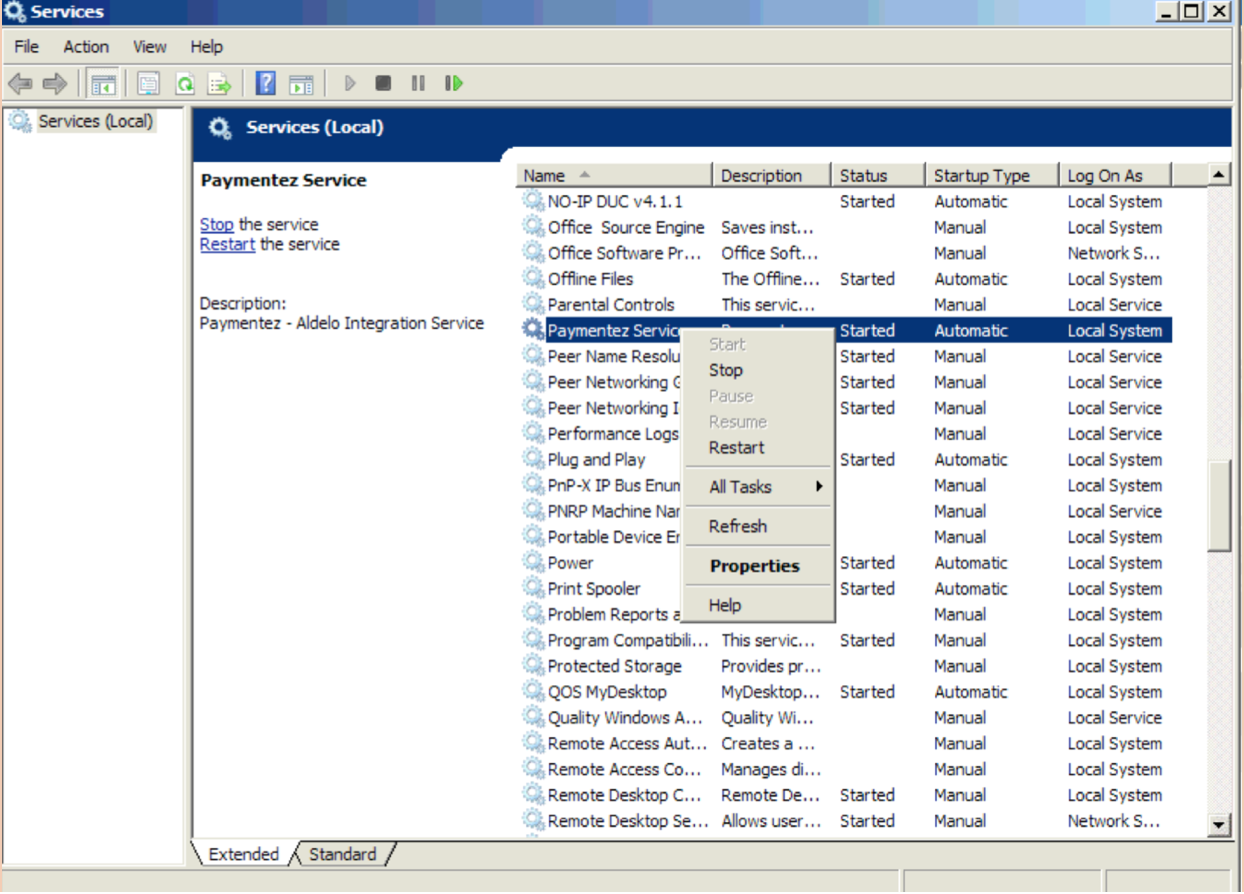Click the Back arrow in the toolbar
This screenshot has width=1244, height=894.
tap(20, 84)
